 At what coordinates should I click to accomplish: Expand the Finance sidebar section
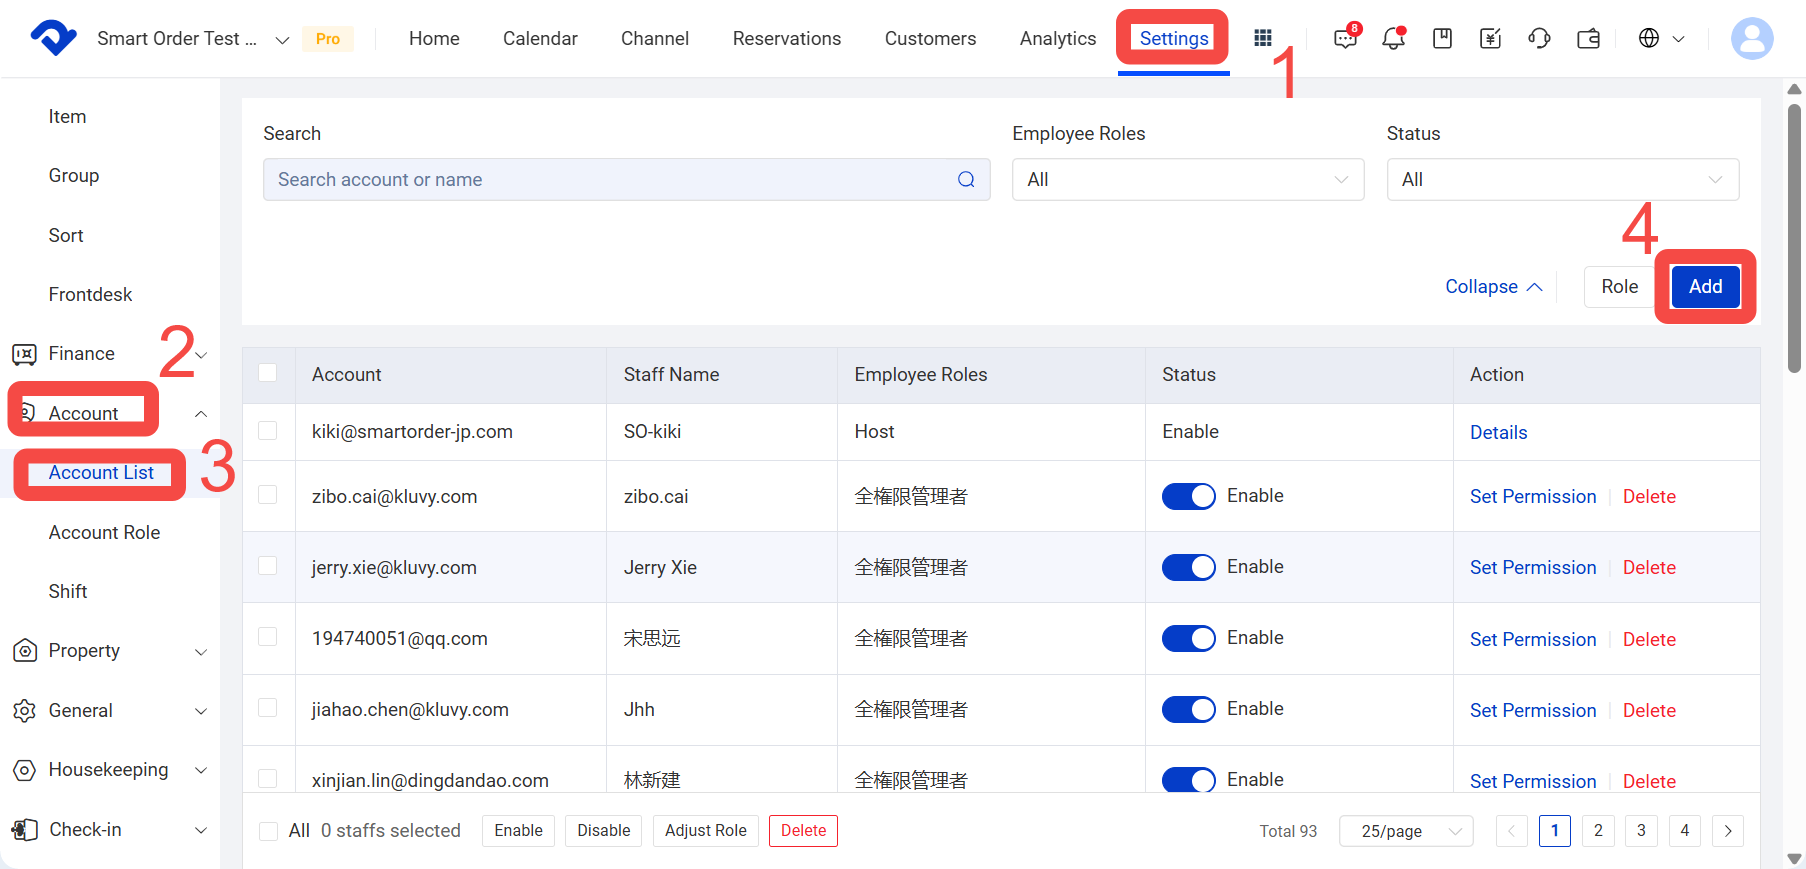click(201, 355)
